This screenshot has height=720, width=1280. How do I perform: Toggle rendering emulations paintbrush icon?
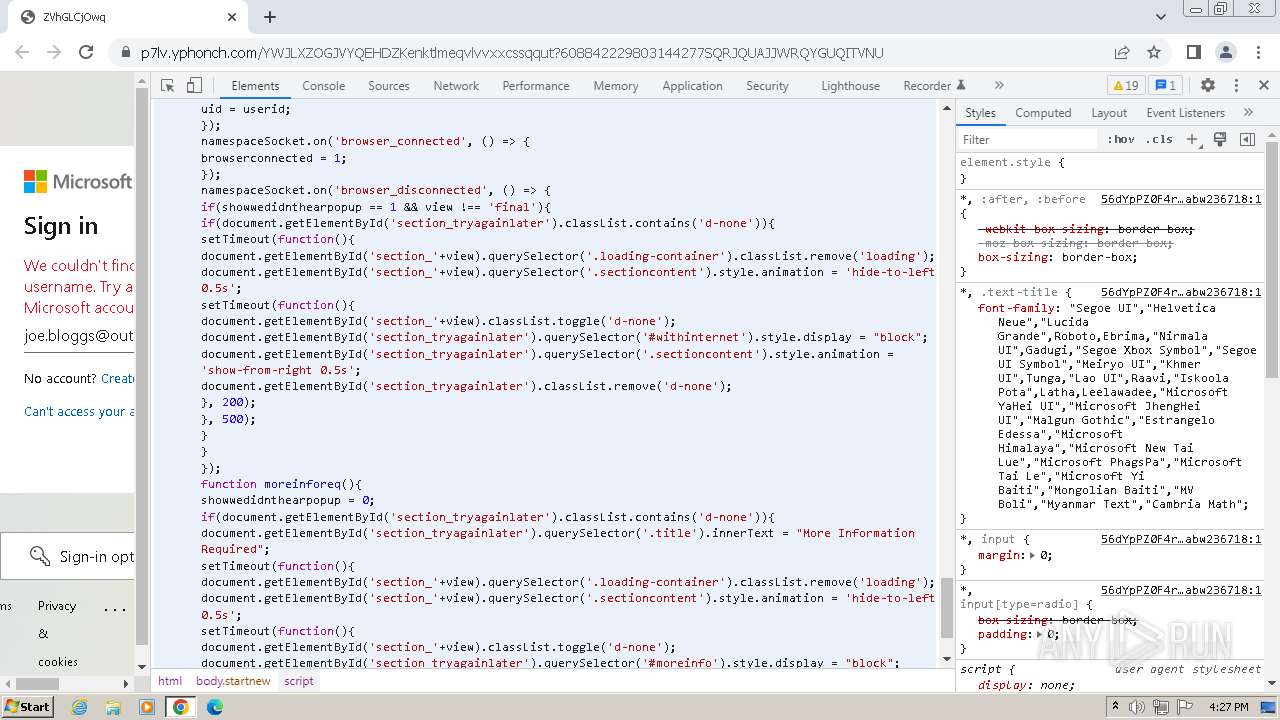[x=1220, y=140]
